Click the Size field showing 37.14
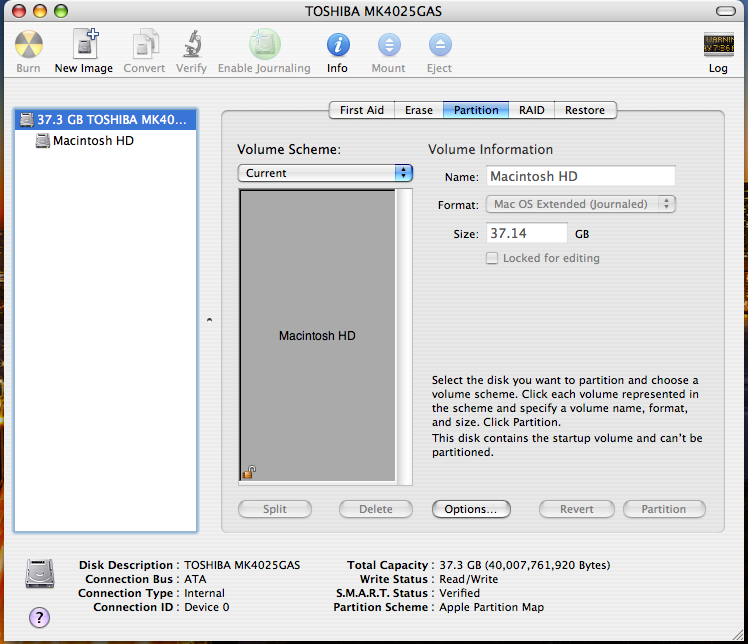 [527, 233]
